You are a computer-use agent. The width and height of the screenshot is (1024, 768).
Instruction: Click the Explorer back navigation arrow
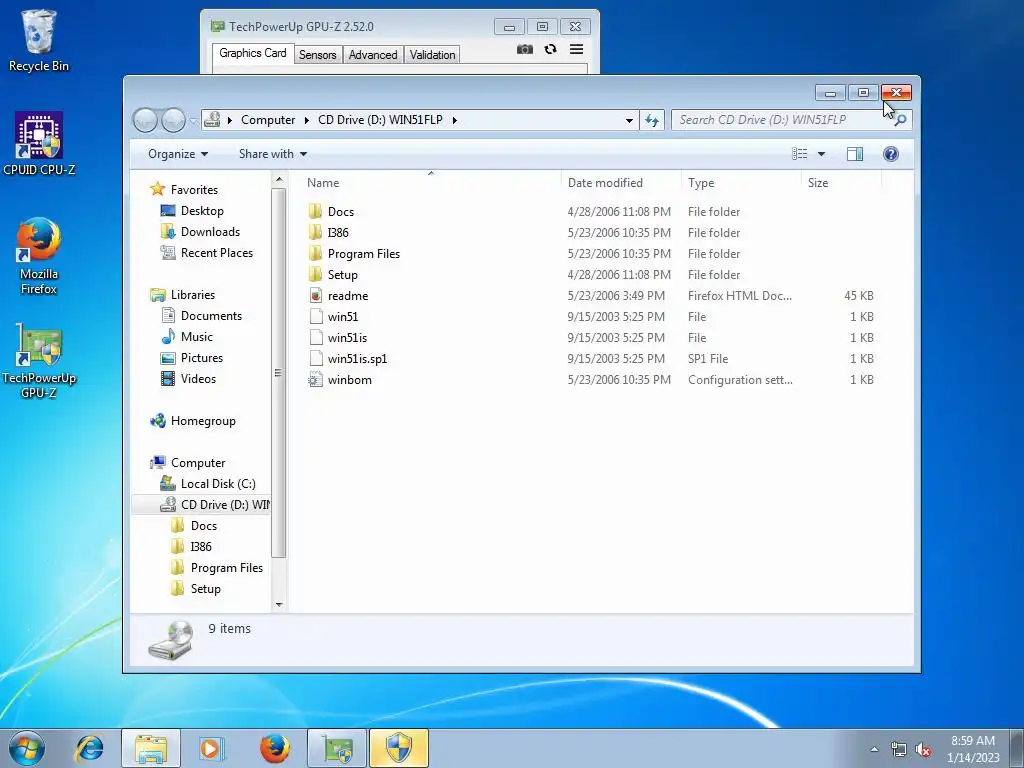tap(145, 120)
